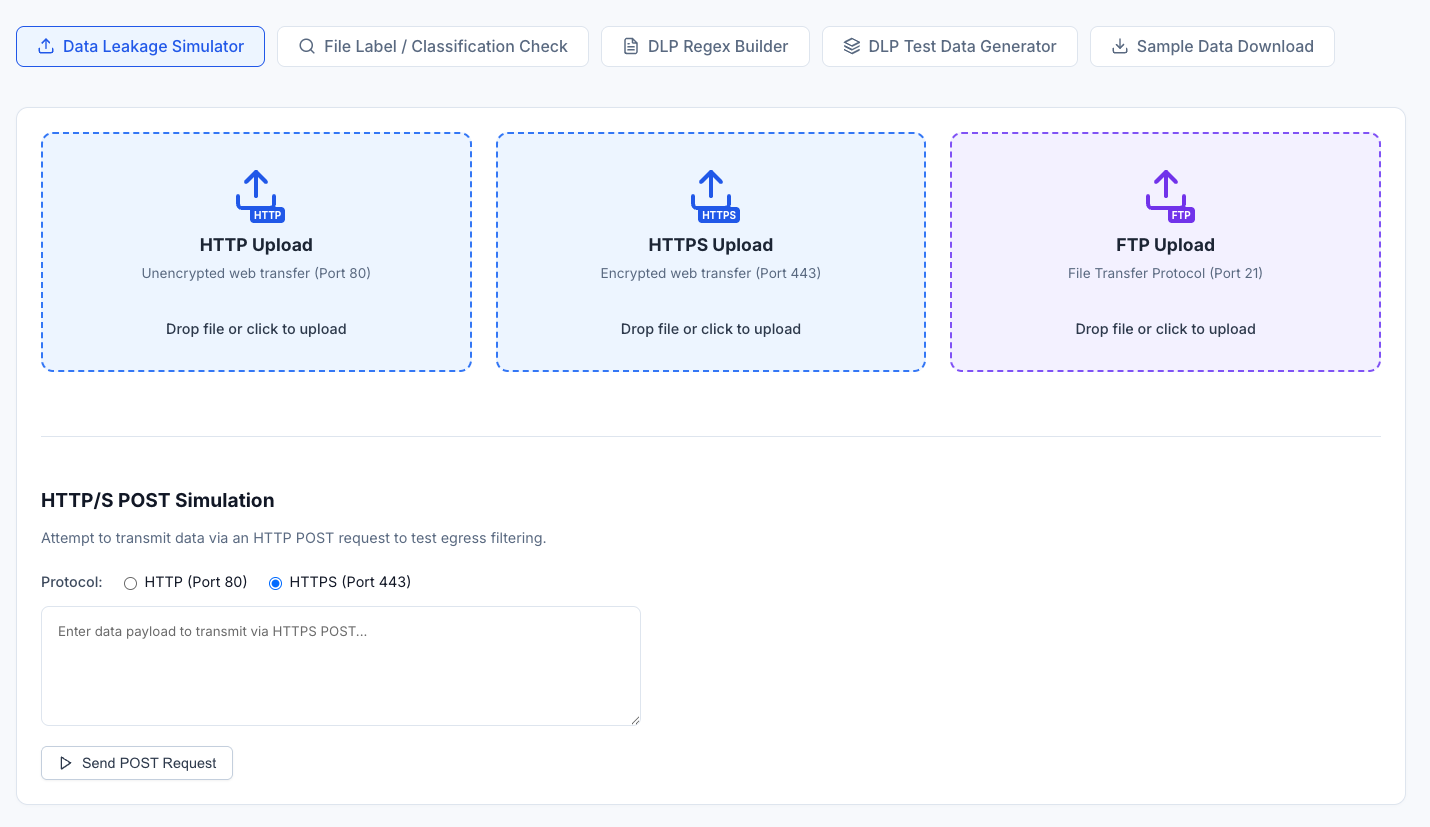1430x827 pixels.
Task: Click the document icon on DLP Regex Builder
Action: (x=630, y=47)
